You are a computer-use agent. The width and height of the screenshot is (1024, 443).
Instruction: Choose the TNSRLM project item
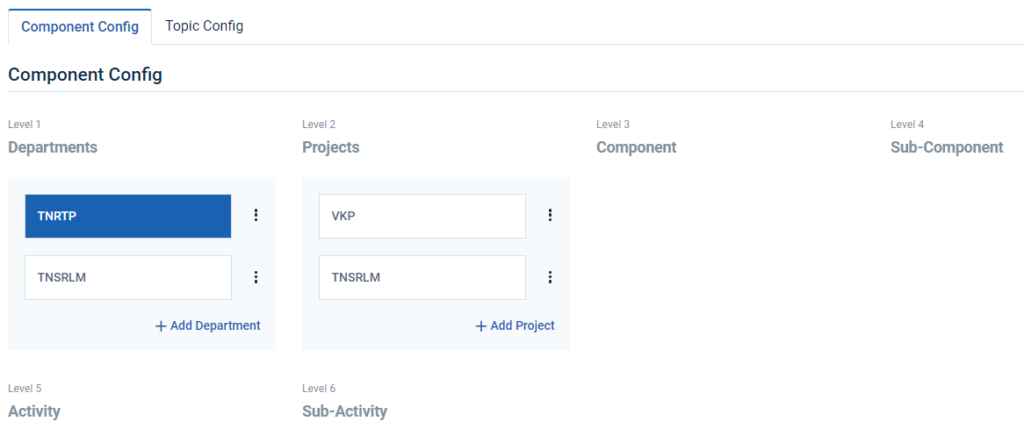[422, 278]
